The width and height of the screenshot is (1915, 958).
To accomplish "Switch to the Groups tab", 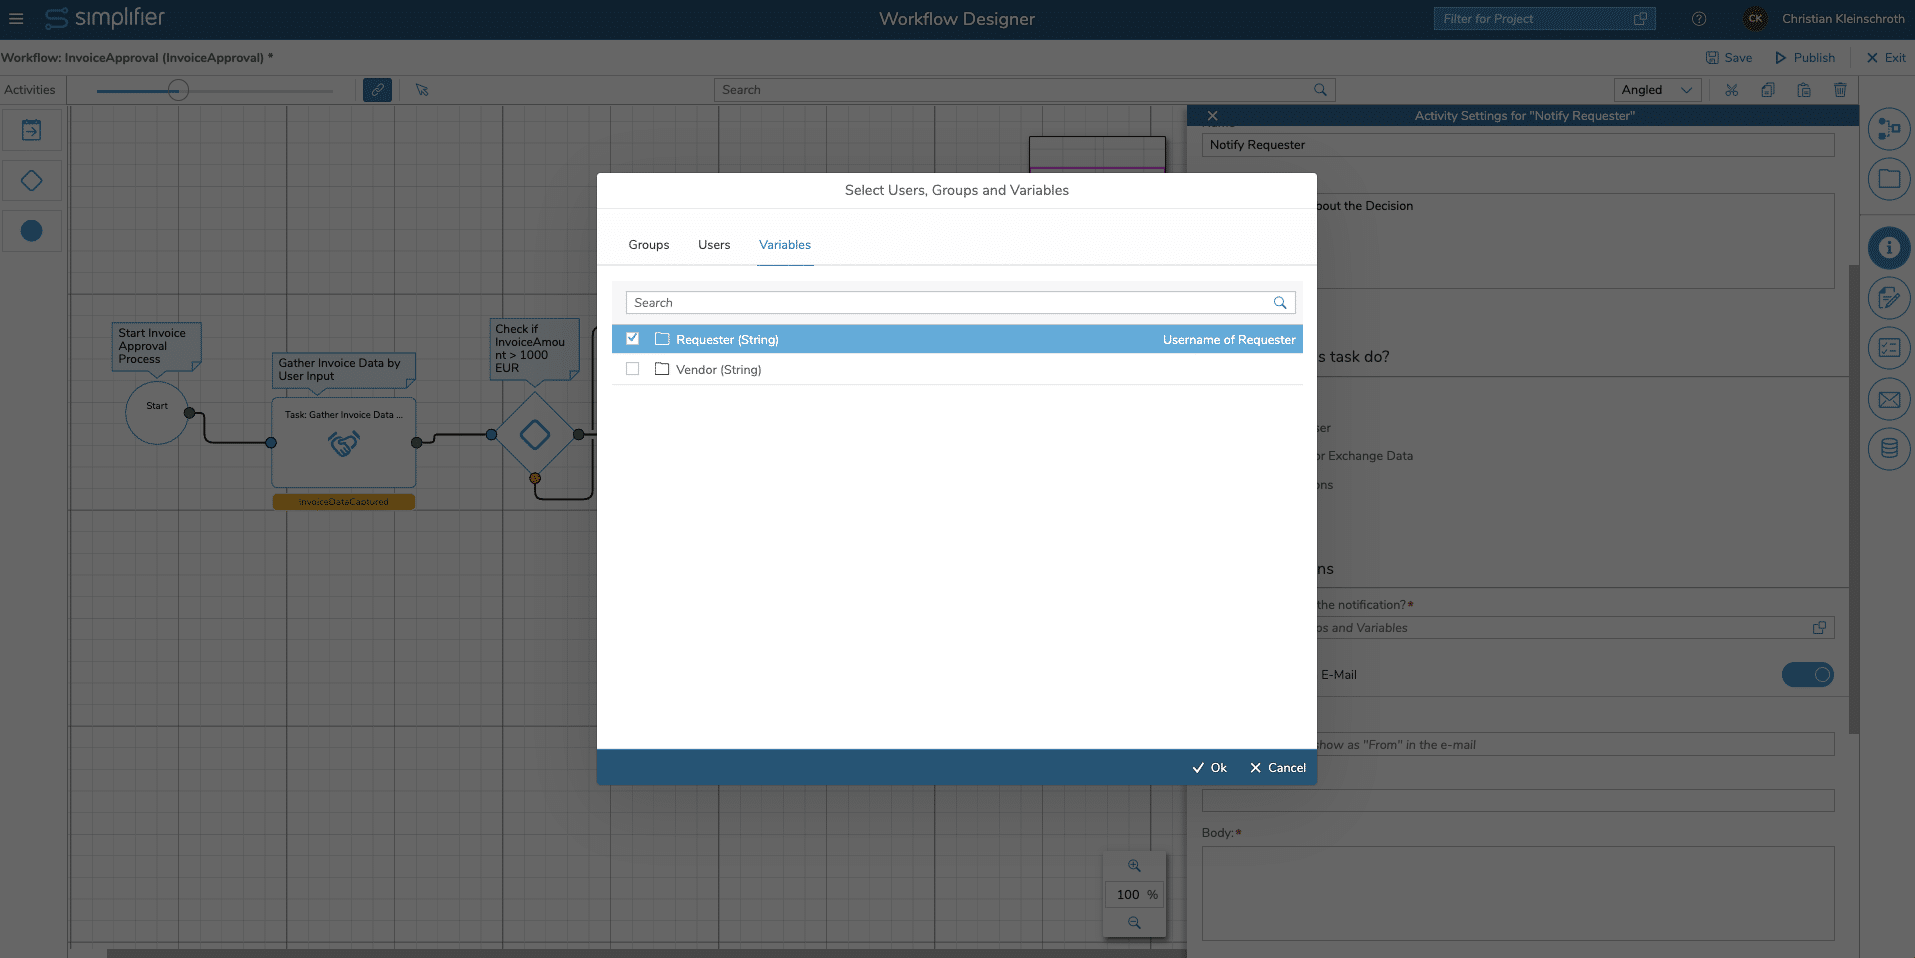I will (649, 245).
